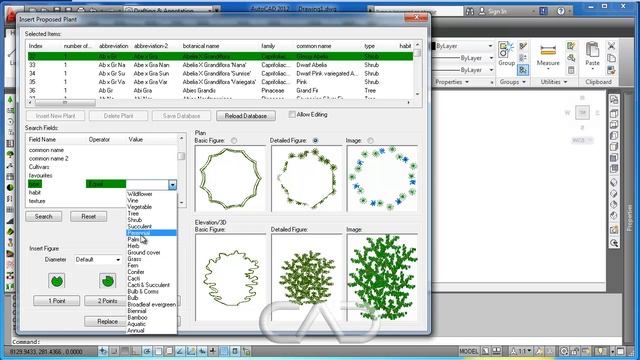Viewport: 640px width, 360px height.
Task: Select the Plan Image radio button
Action: coord(370,140)
